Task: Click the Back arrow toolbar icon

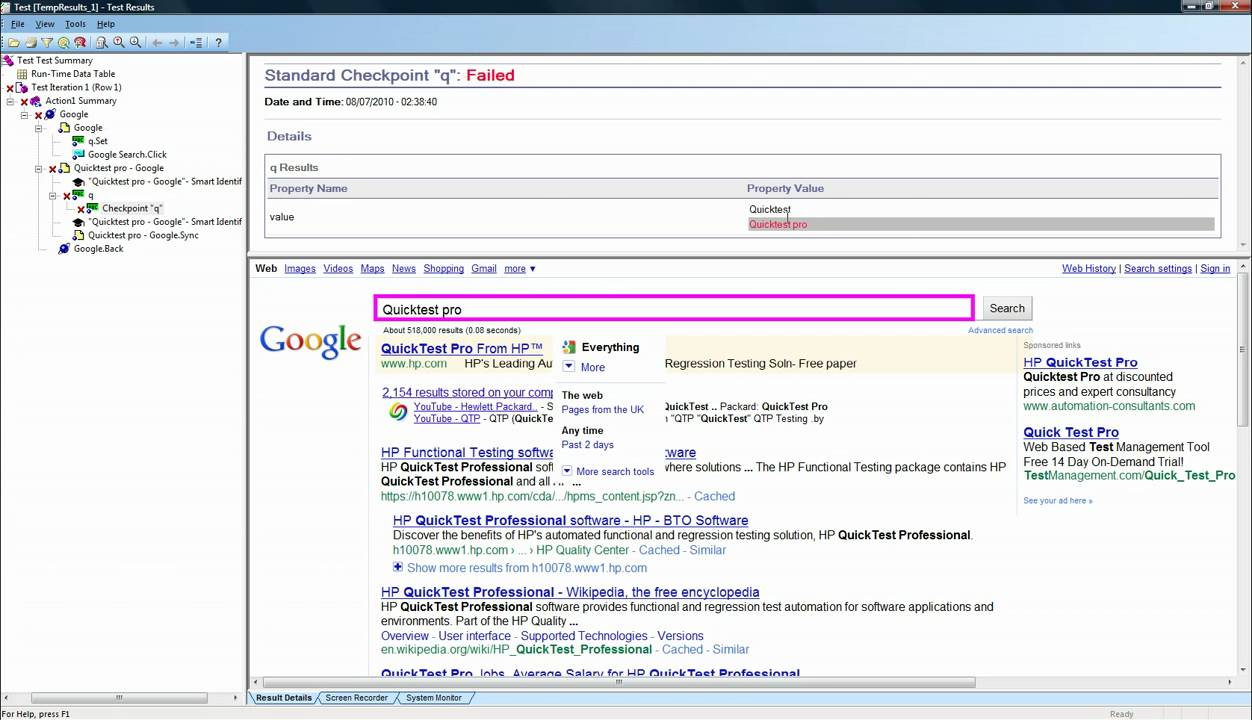Action: [157, 42]
